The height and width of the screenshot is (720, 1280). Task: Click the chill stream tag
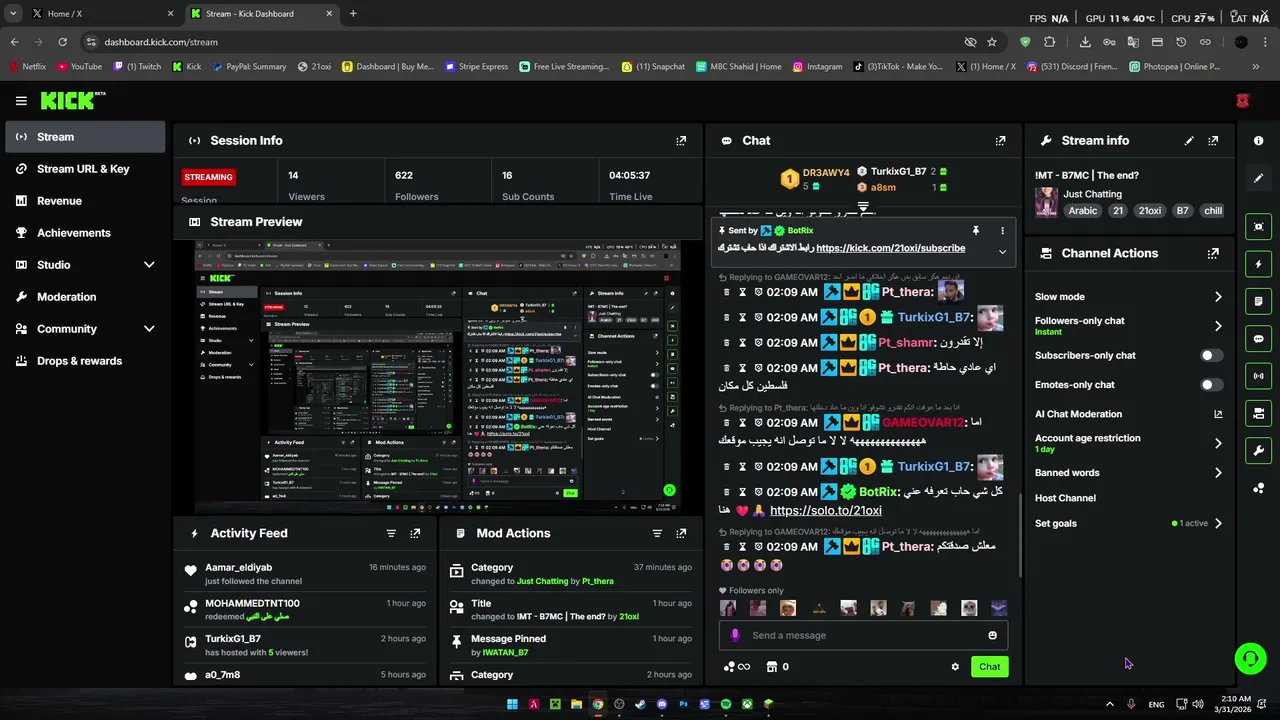[1213, 211]
